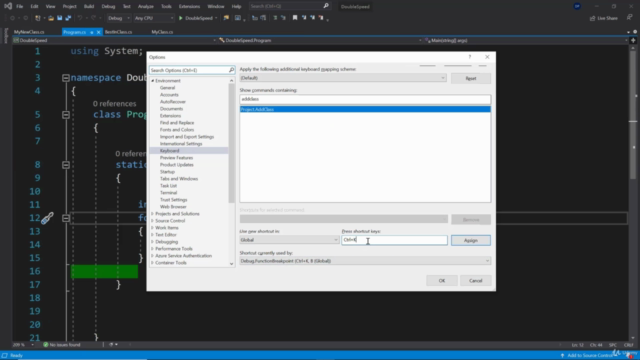
Task: Expand the Debugging options node
Action: pos(153,242)
